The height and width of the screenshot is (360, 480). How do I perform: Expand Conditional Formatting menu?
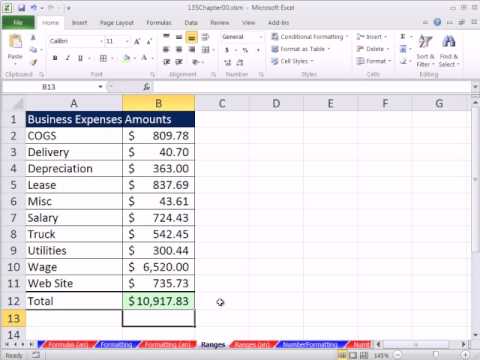point(310,37)
